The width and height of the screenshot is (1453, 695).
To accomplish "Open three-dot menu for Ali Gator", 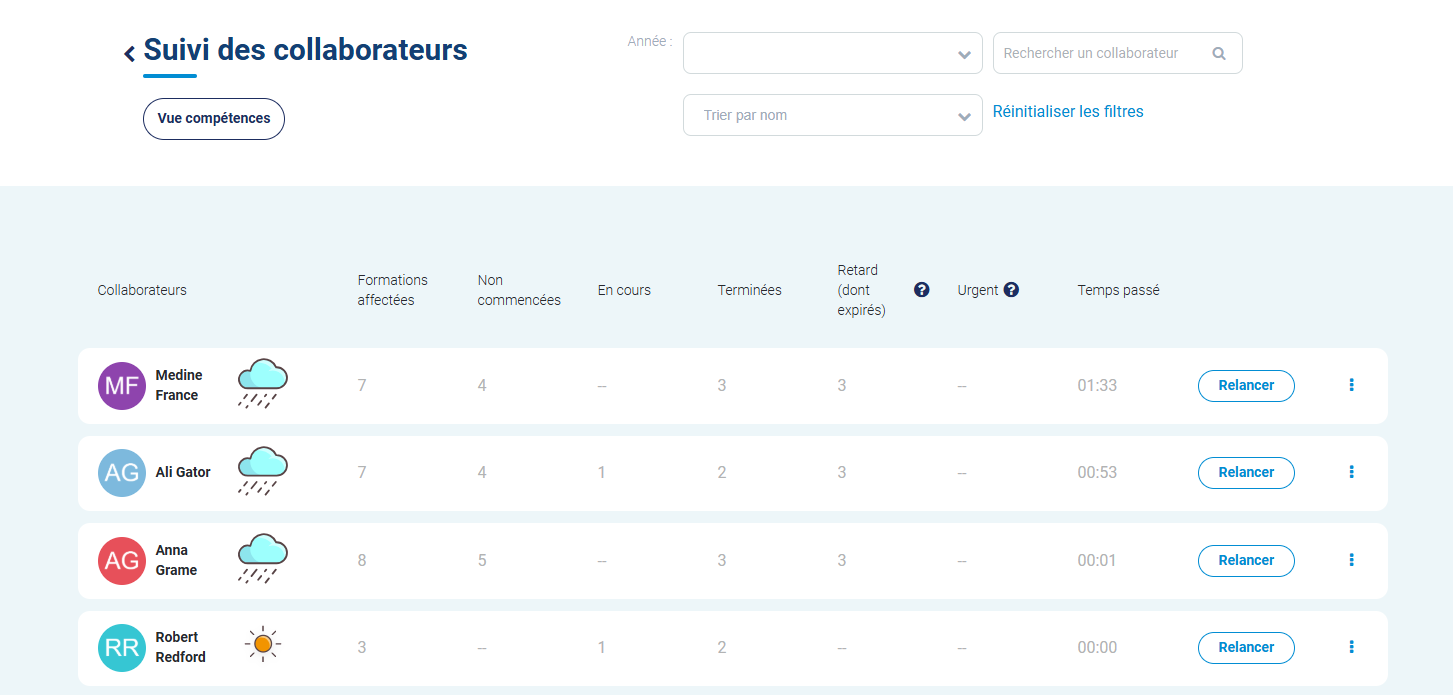I will [1351, 472].
